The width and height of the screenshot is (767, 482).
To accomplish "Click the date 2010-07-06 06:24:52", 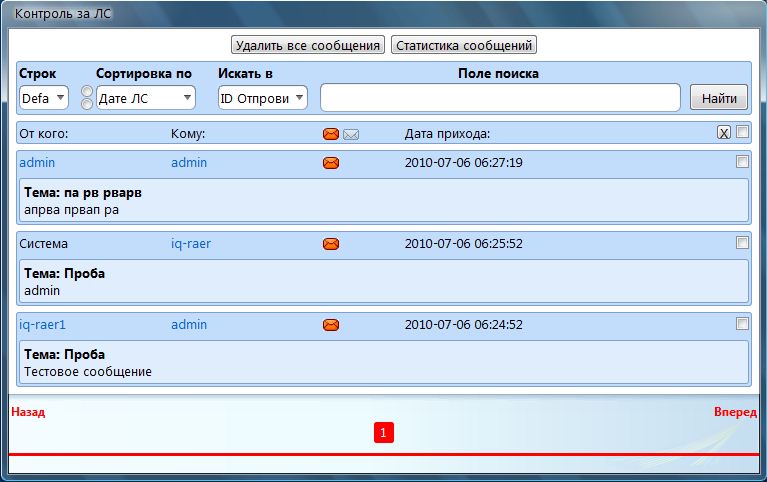I will tap(463, 324).
